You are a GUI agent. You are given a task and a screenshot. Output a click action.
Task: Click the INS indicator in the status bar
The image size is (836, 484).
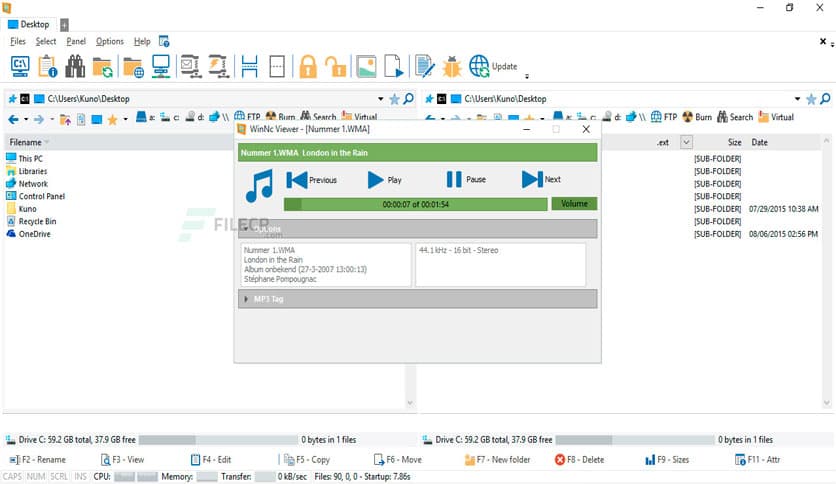(80, 477)
